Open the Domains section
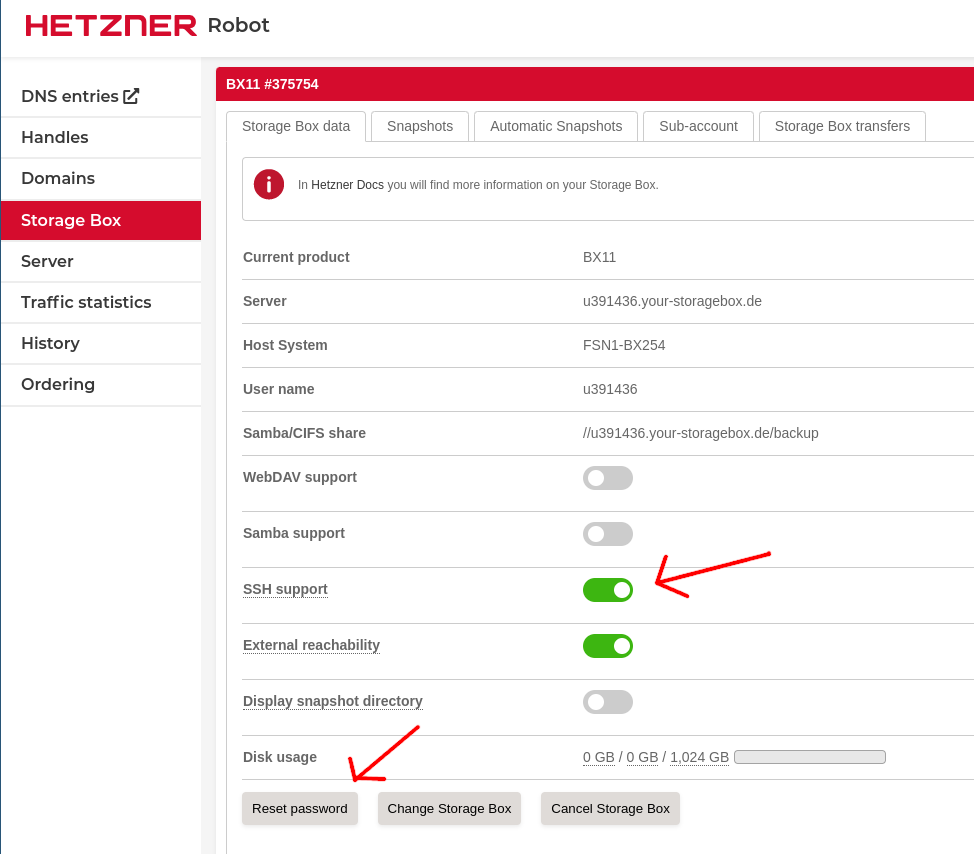This screenshot has height=854, width=974. pos(55,178)
